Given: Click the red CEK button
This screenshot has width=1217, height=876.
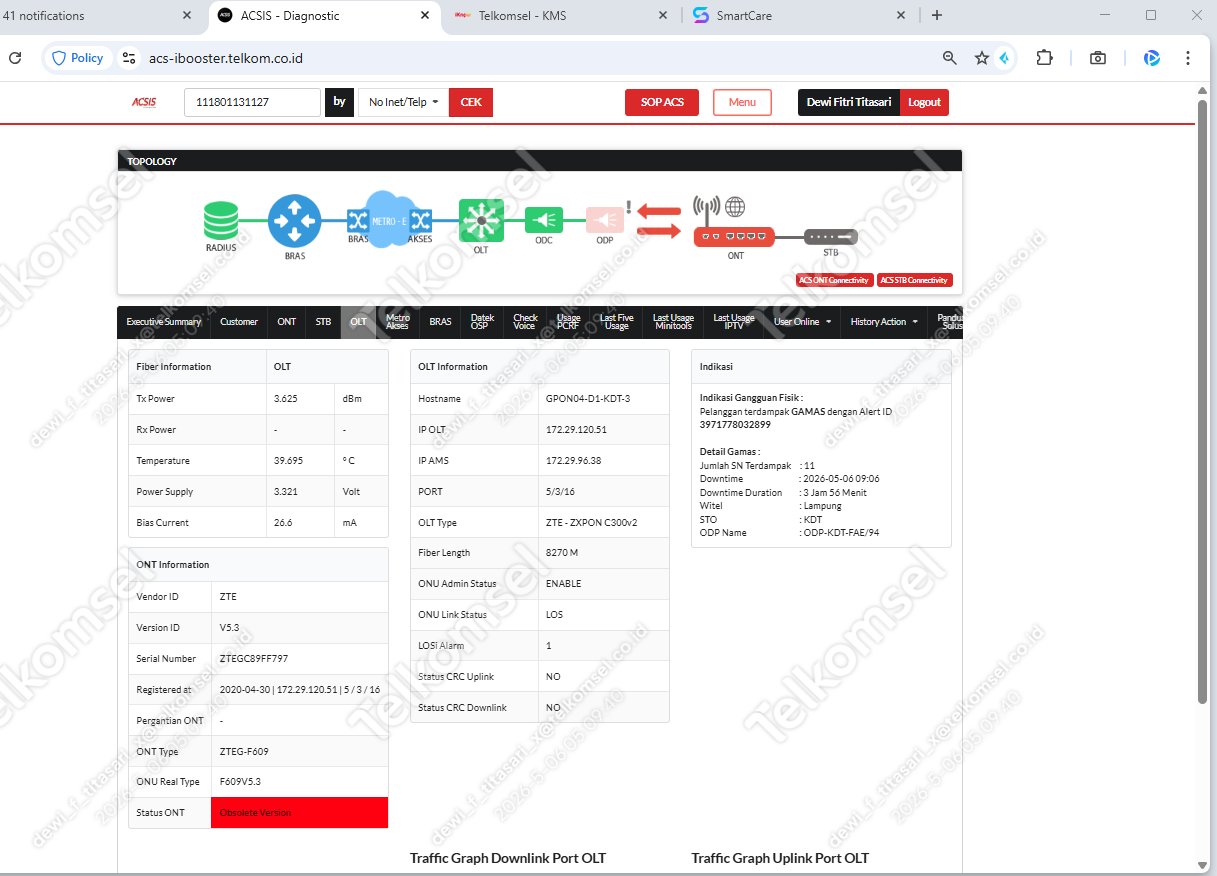Looking at the screenshot, I should [x=471, y=102].
